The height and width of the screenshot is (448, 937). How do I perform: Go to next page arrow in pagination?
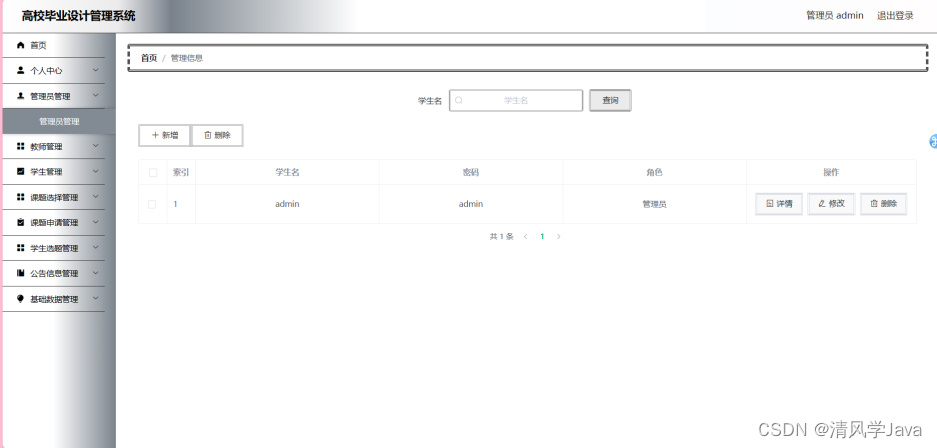[x=559, y=237]
